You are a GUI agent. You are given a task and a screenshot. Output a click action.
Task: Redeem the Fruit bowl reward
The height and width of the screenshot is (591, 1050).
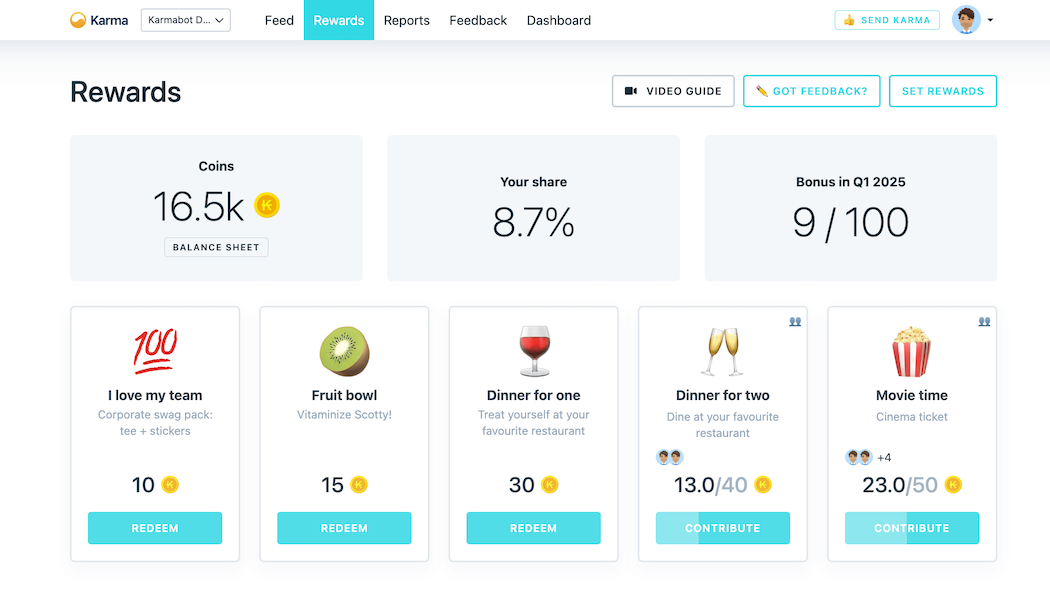tap(344, 528)
